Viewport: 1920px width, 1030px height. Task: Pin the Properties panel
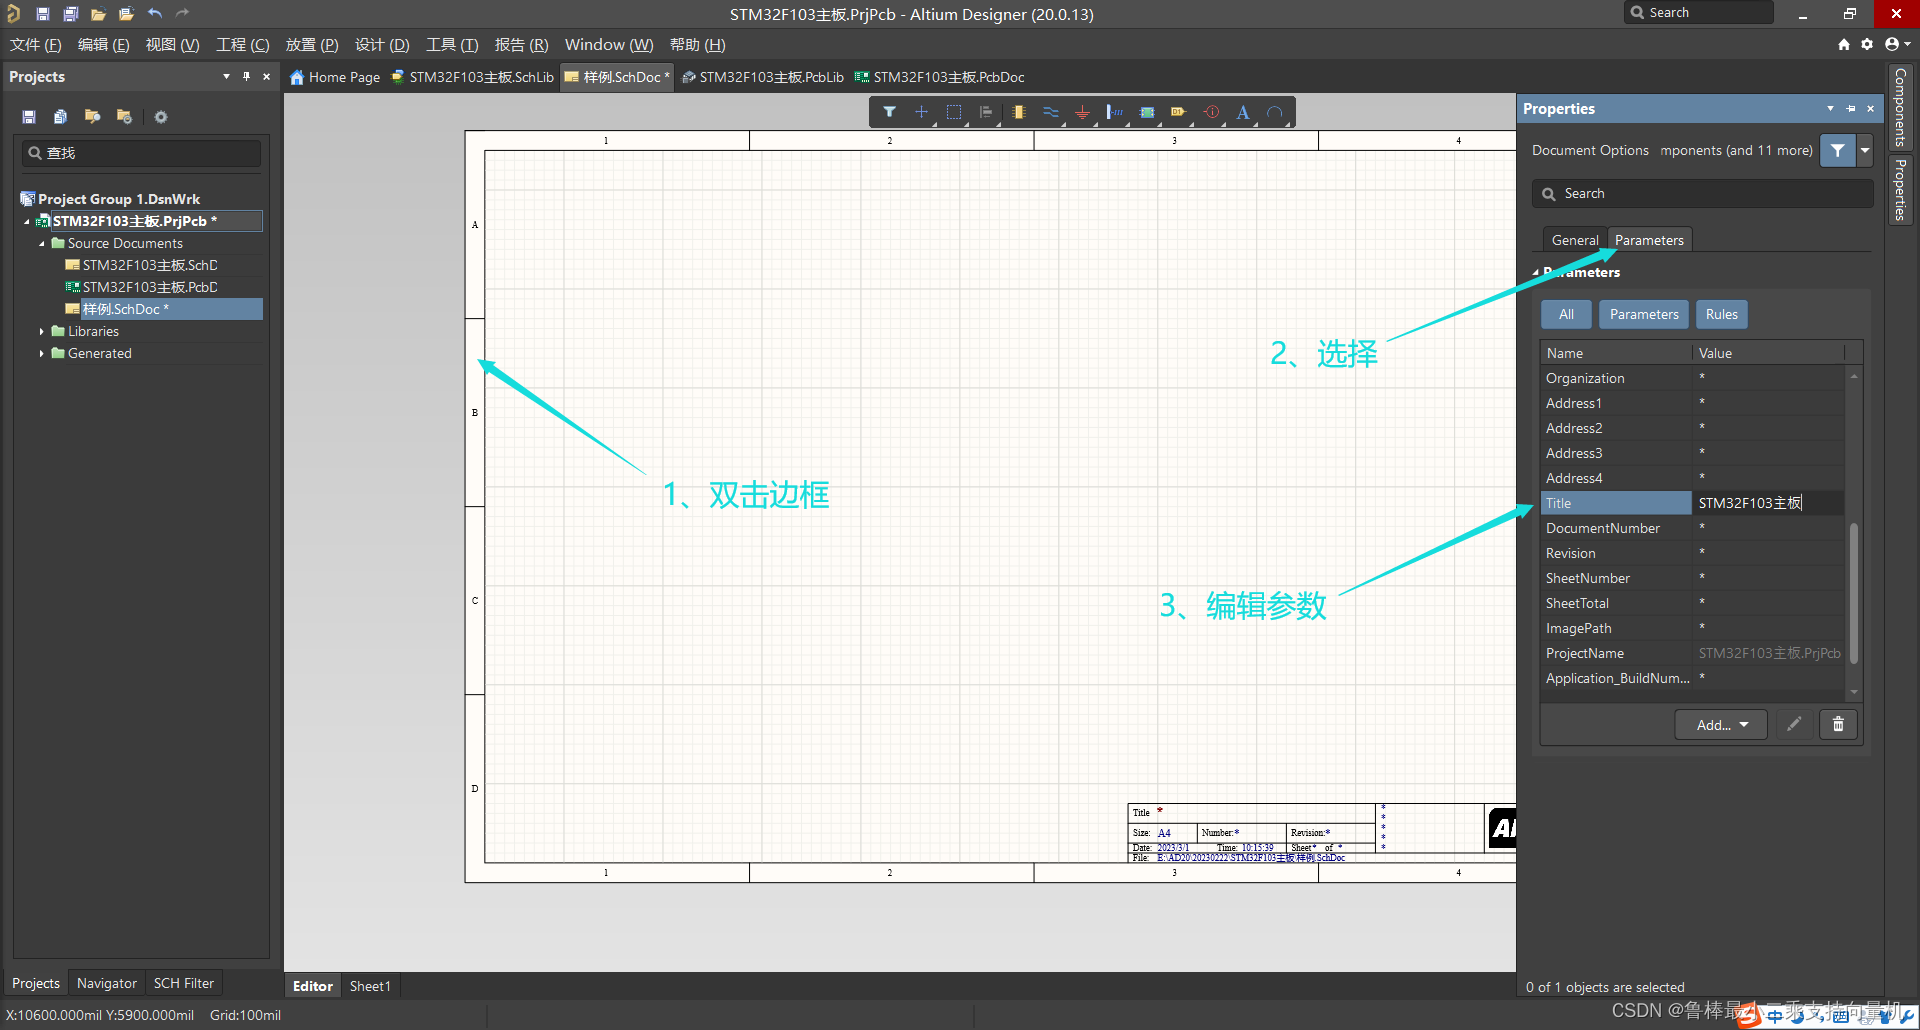(1850, 108)
